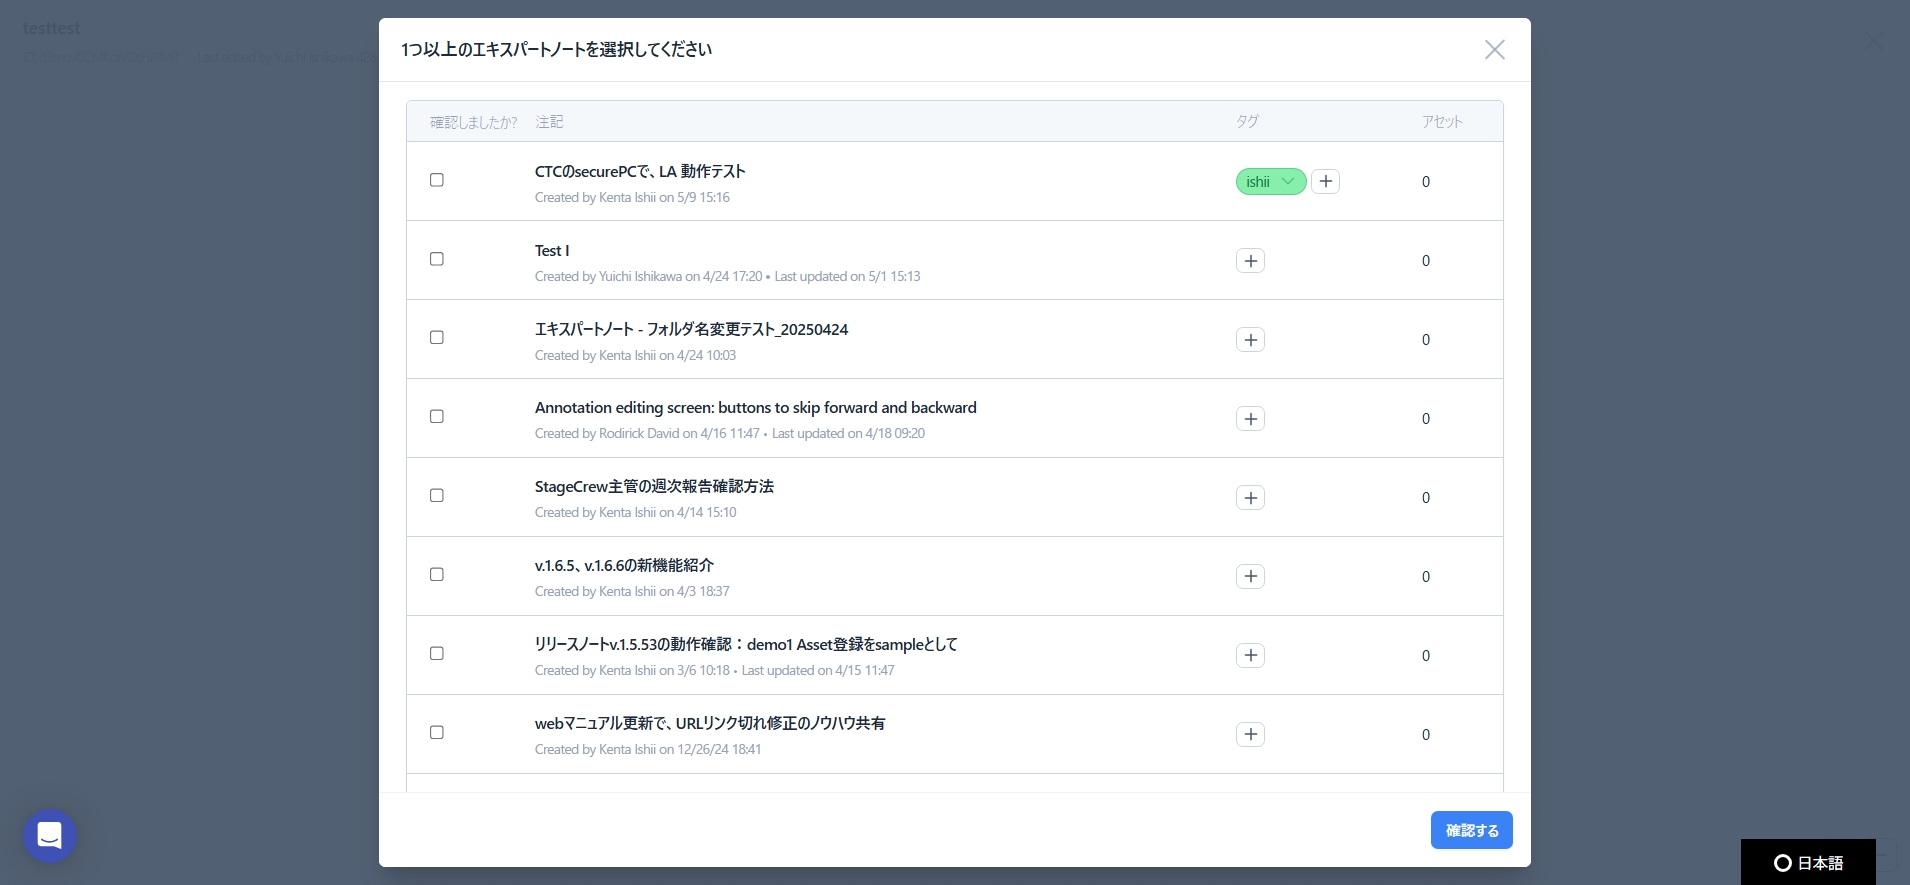Click the アセット column header

1442,122
